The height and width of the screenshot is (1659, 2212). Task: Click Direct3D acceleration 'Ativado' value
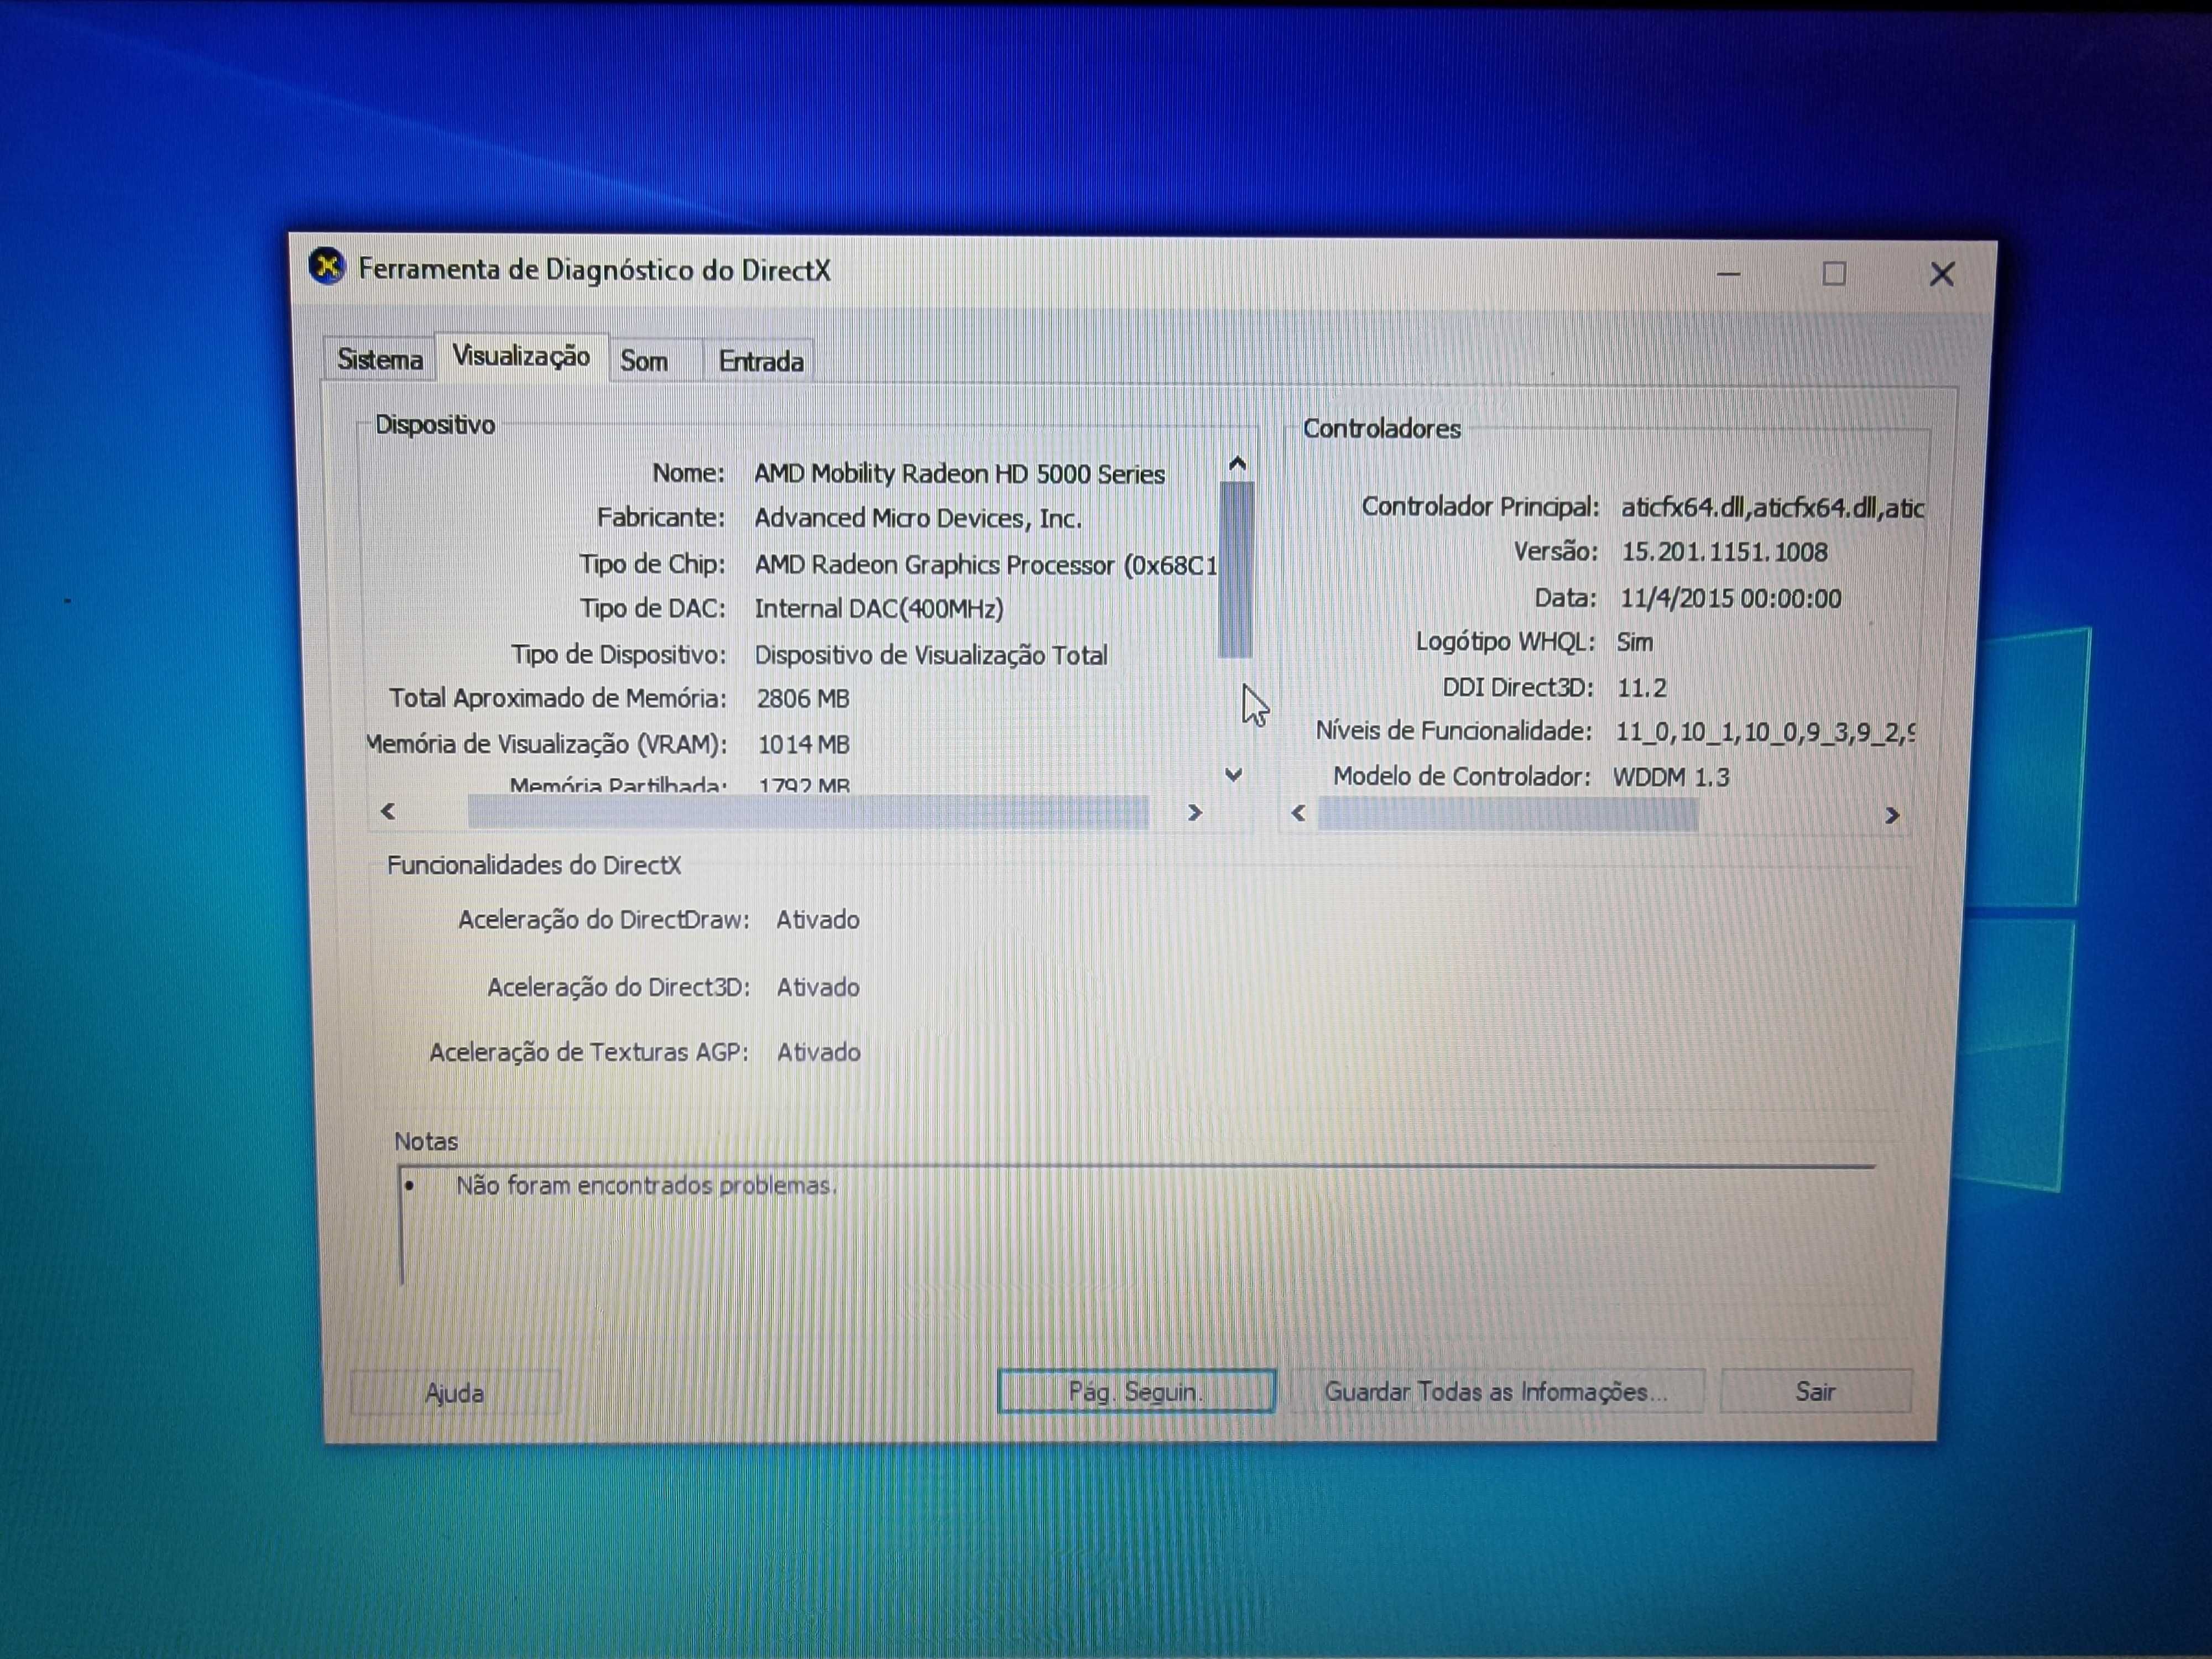[818, 987]
